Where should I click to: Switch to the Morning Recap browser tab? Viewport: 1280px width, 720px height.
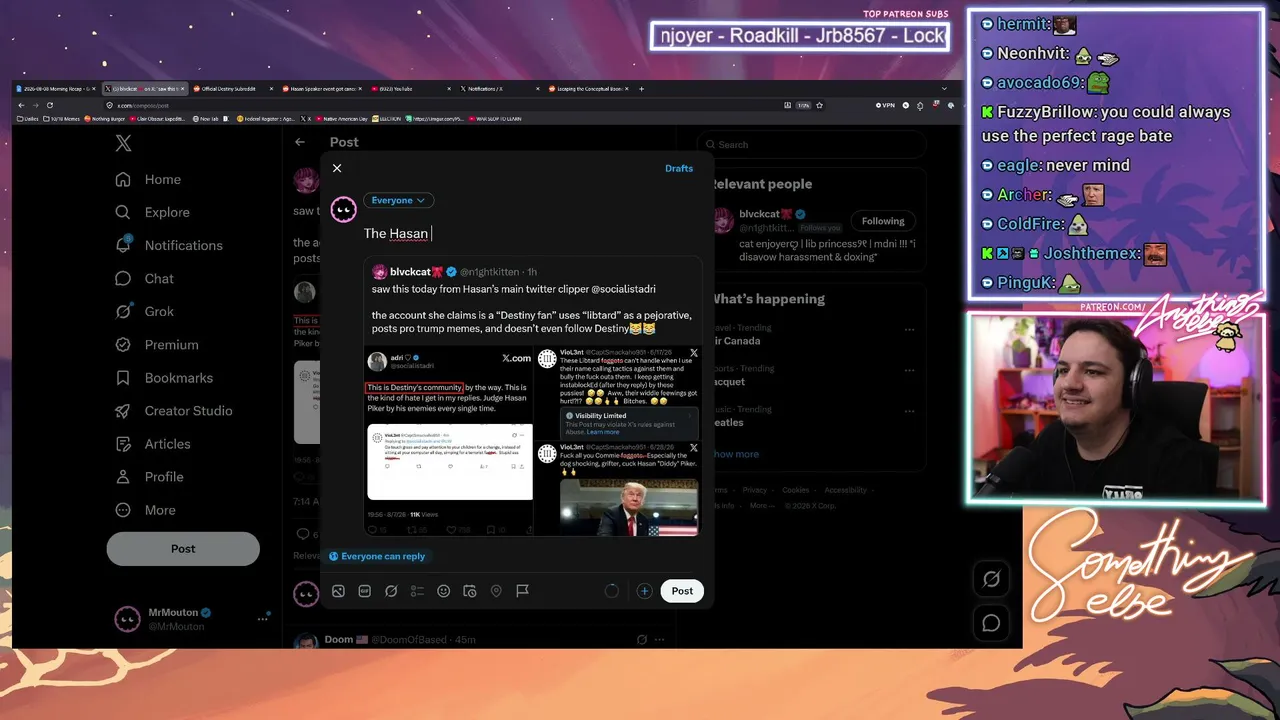pyautogui.click(x=56, y=89)
